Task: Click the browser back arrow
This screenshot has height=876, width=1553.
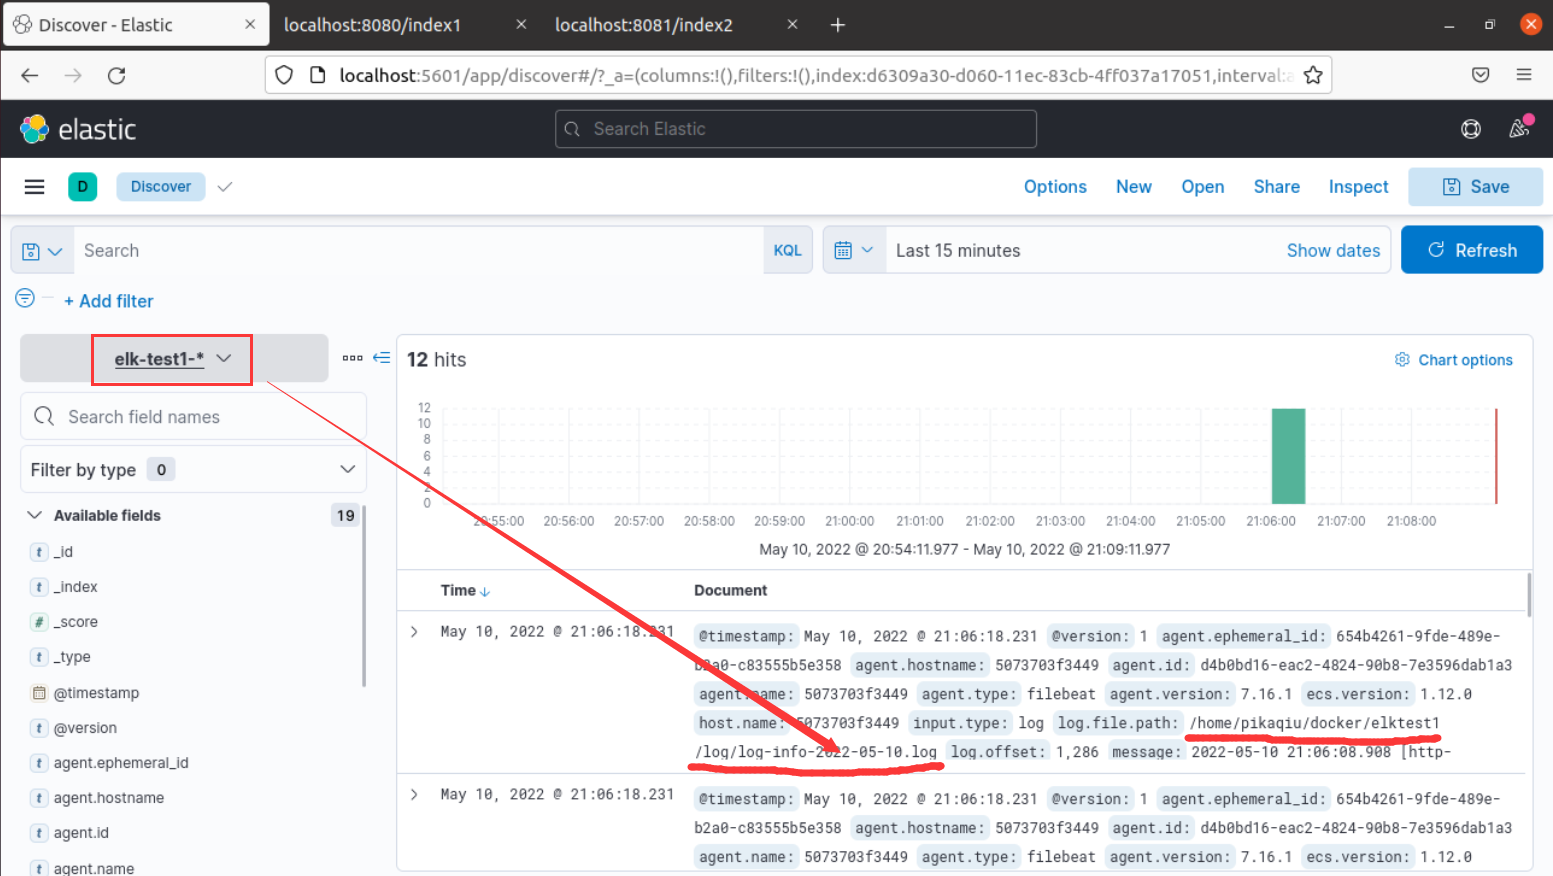Action: 30,75
